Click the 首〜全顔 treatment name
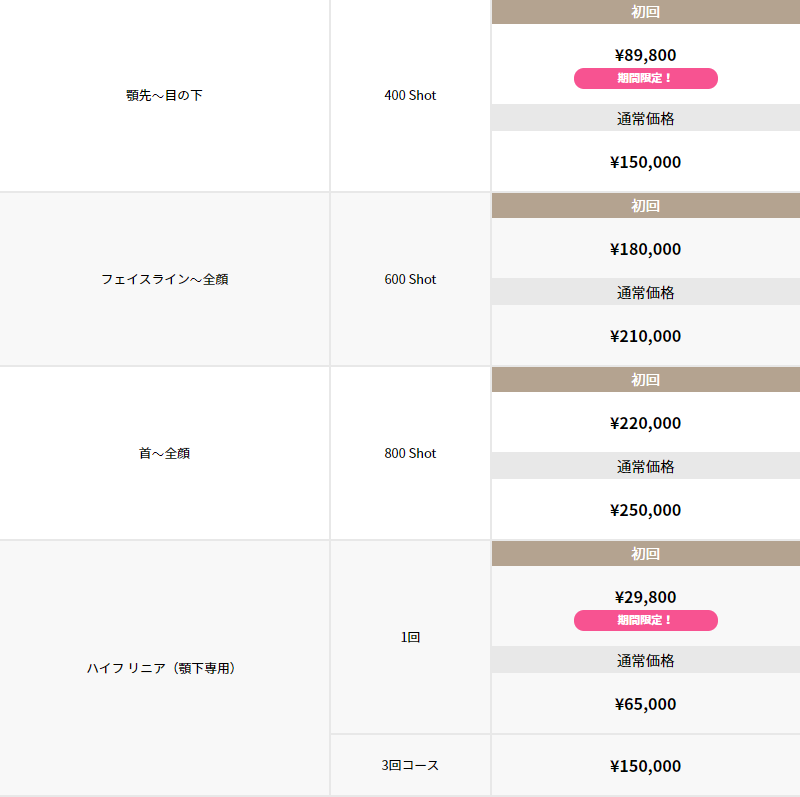800x797 pixels. coord(164,453)
